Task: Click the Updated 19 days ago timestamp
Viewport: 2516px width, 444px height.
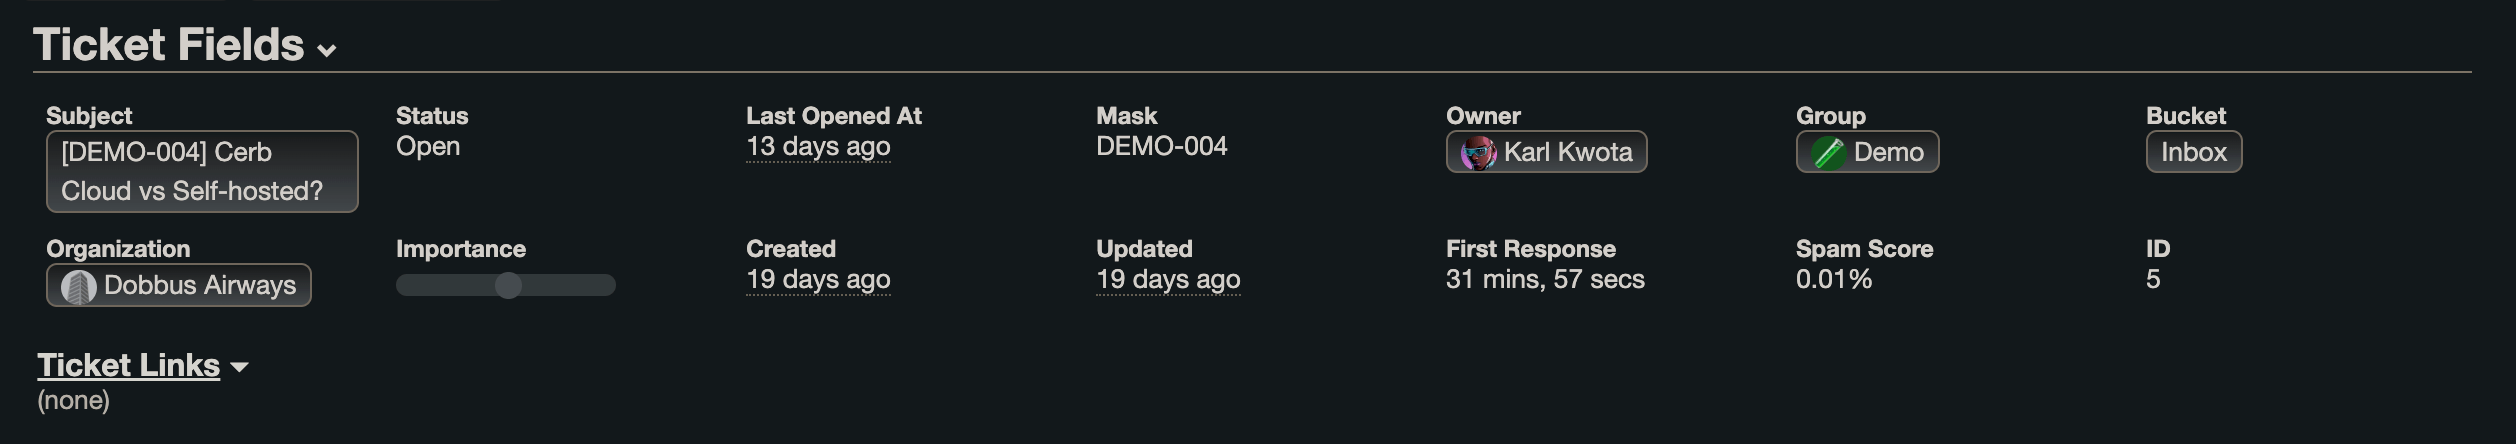Action: (1168, 280)
